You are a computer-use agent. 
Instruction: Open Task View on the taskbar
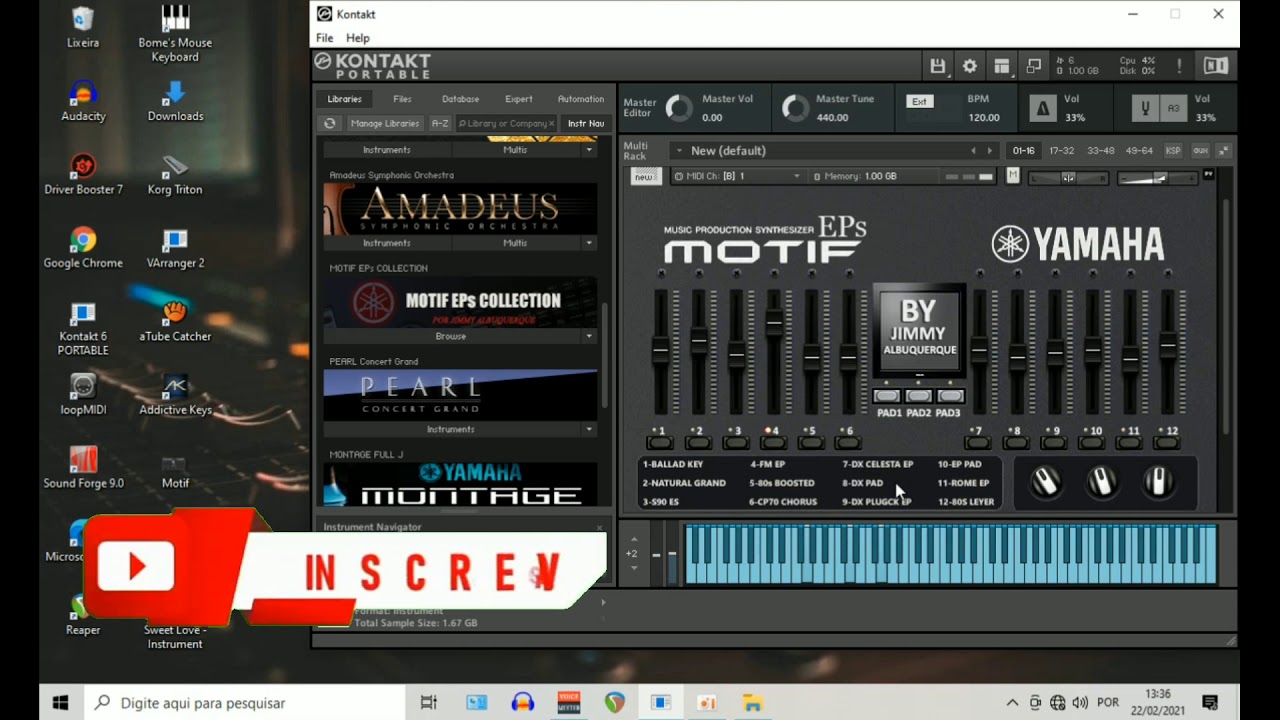(429, 703)
